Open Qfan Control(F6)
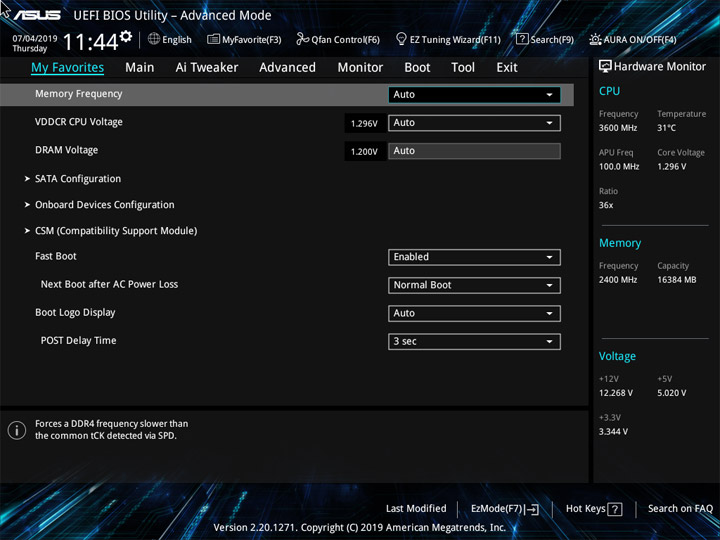720x540 pixels. [345, 39]
